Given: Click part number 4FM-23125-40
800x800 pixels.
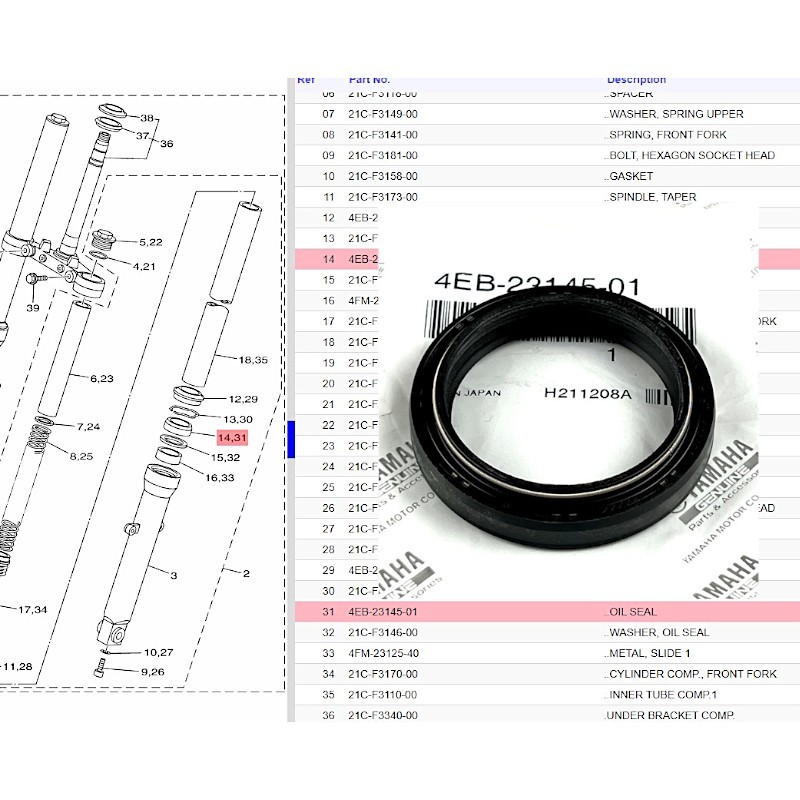Looking at the screenshot, I should (383, 654).
